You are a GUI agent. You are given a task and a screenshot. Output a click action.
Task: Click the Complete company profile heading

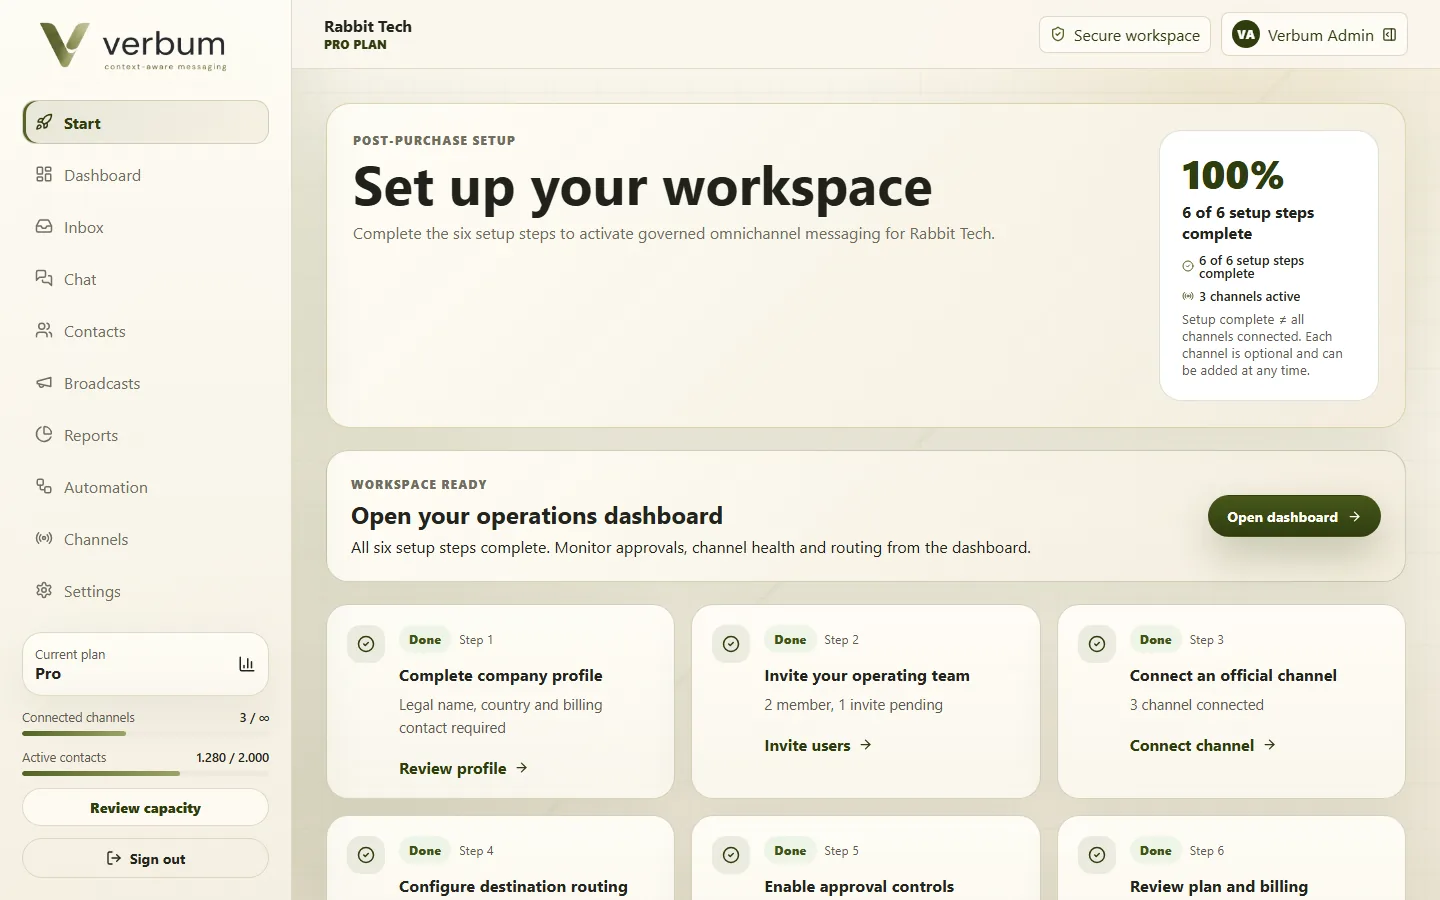point(501,676)
